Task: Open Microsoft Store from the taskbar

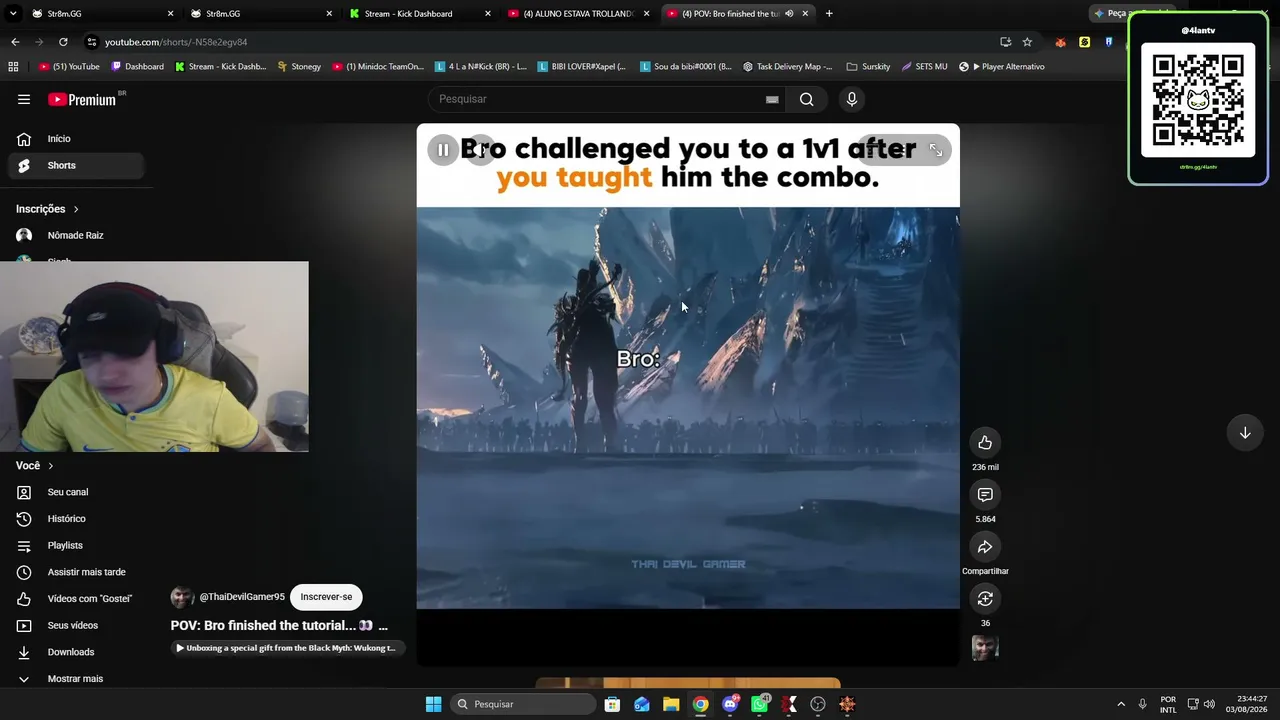Action: (612, 704)
